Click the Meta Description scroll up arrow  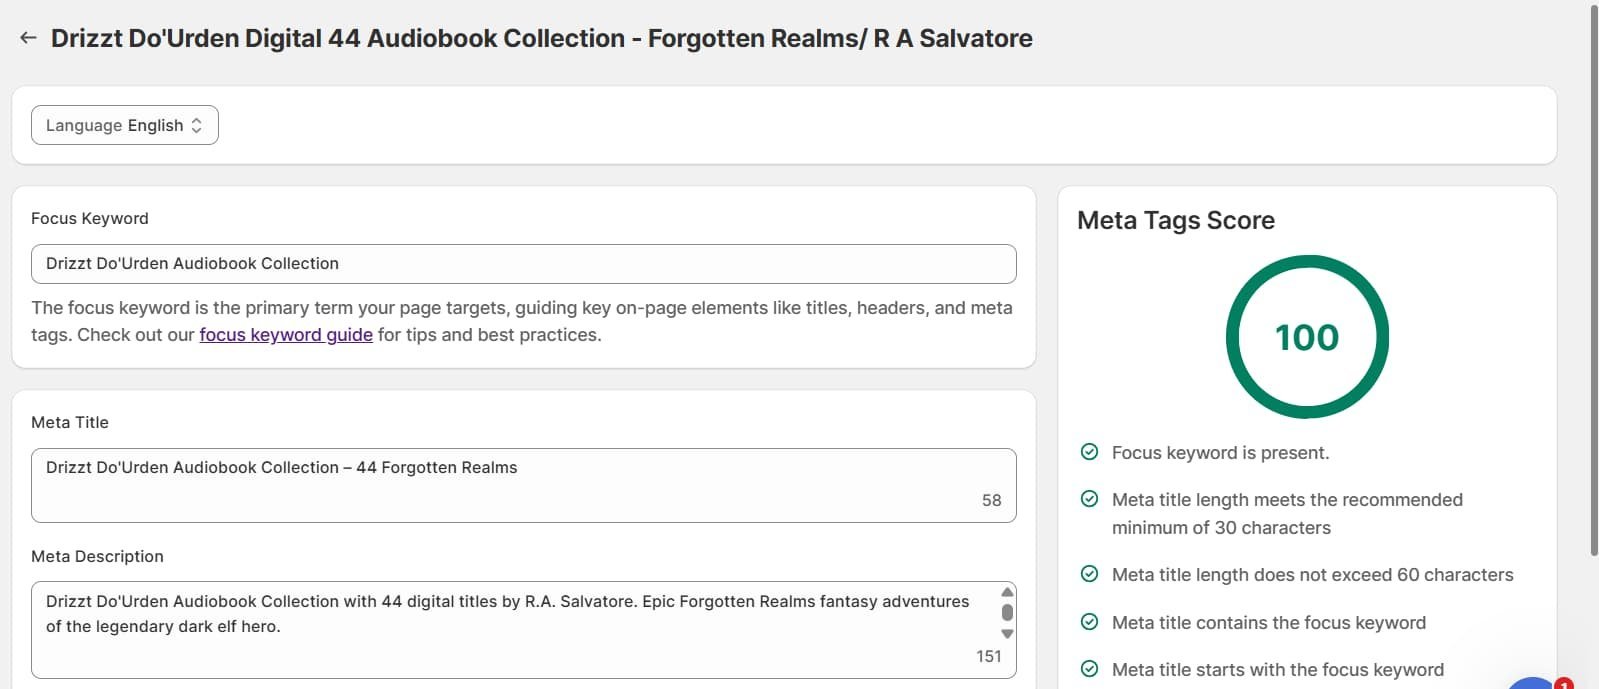(1007, 592)
